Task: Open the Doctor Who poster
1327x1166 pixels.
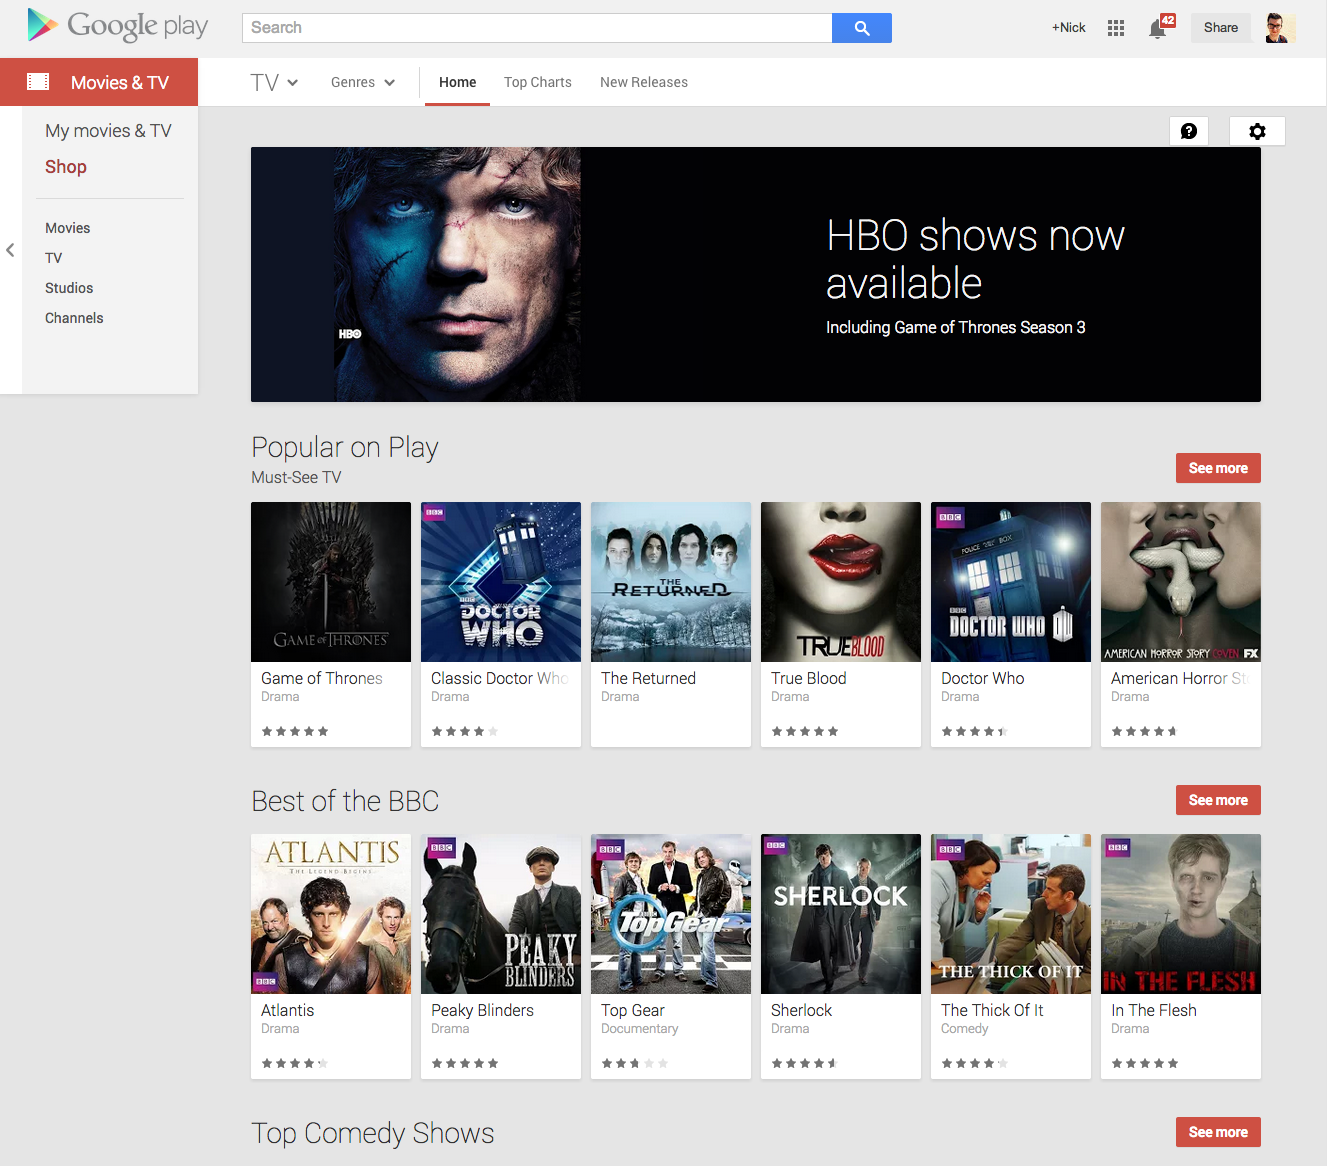Action: pos(1011,582)
